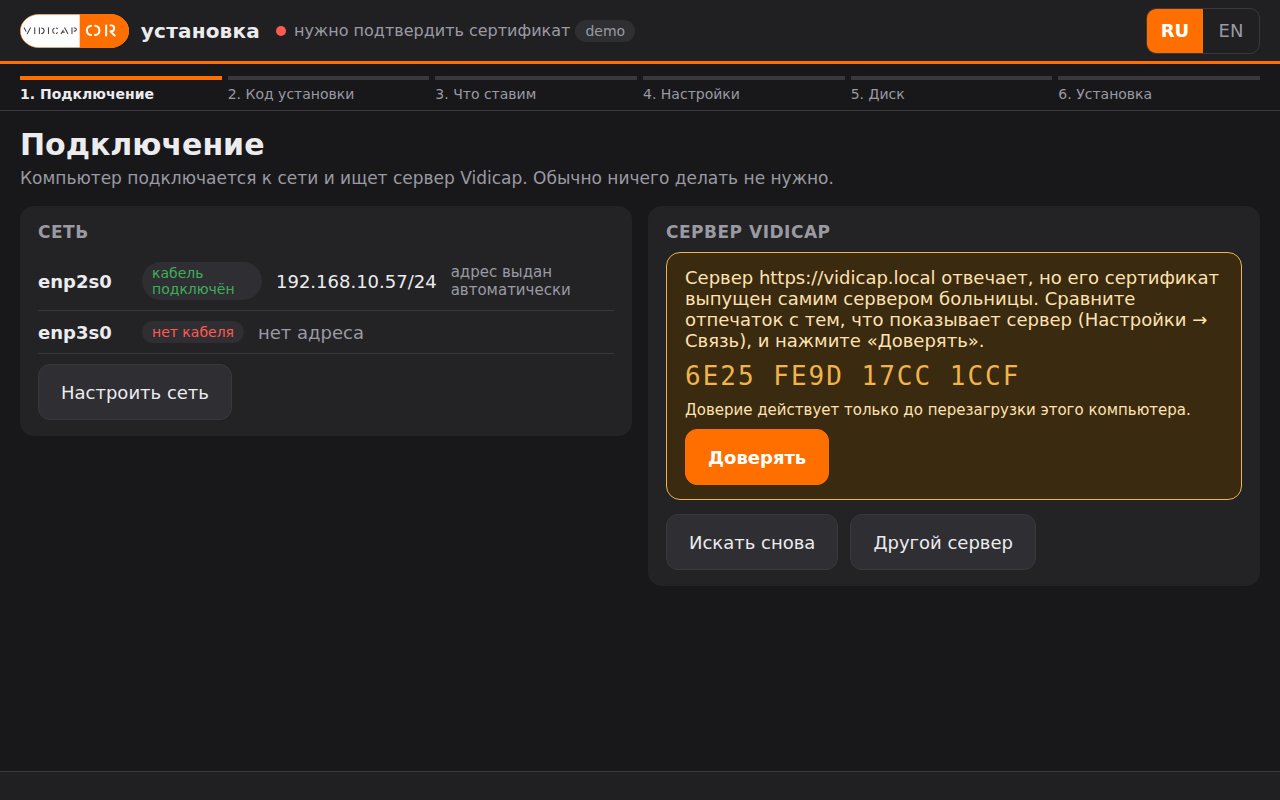Click the адрес выдан автоматически note
1280x800 pixels.
[511, 281]
